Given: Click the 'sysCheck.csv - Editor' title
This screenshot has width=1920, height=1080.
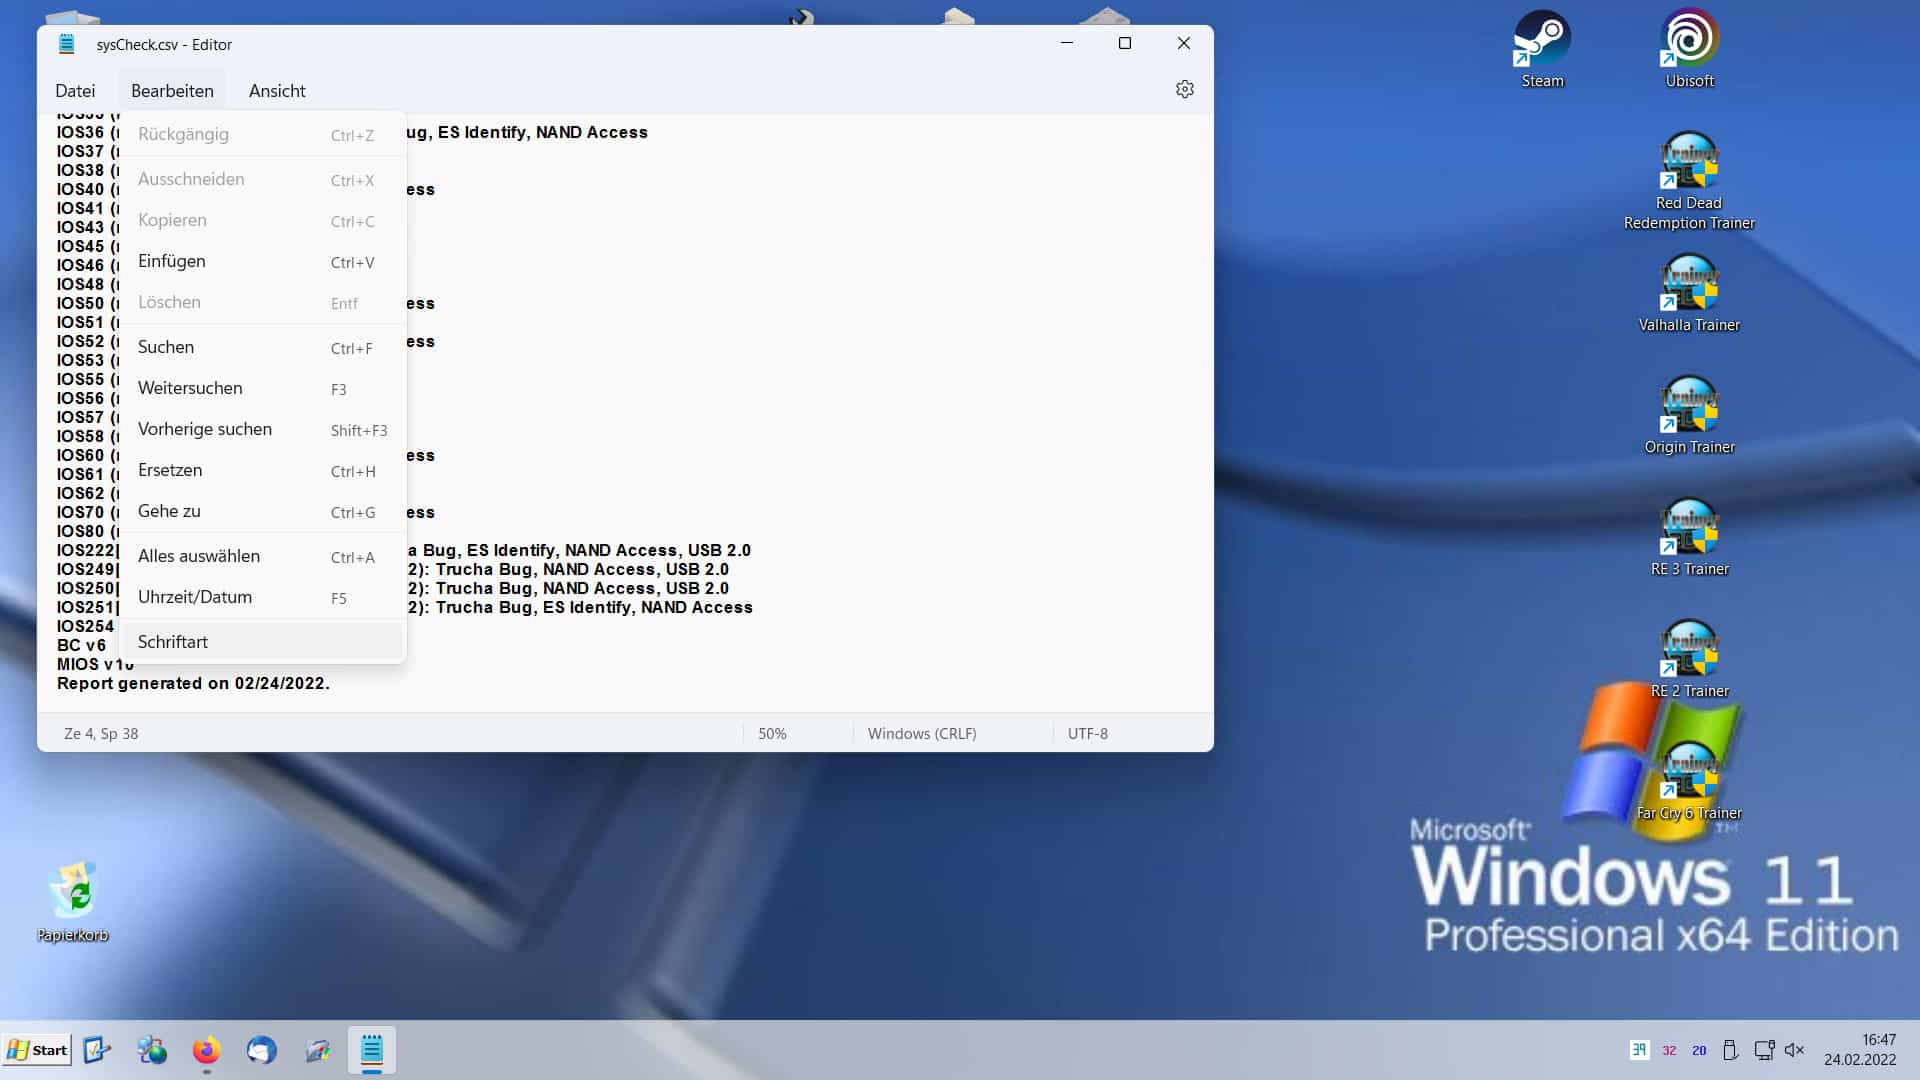Looking at the screenshot, I should click(x=164, y=45).
